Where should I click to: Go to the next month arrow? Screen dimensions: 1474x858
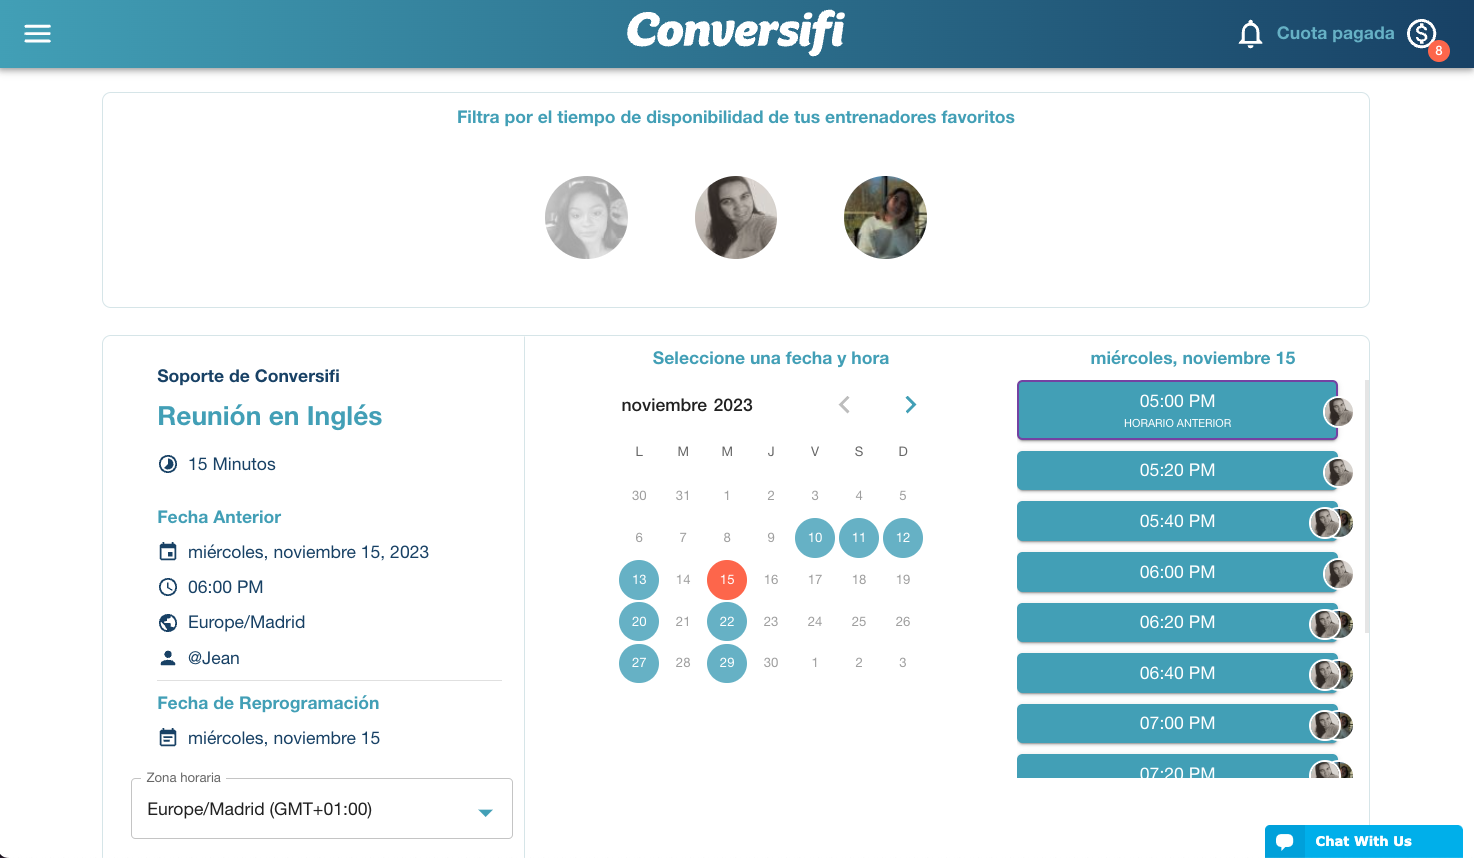pyautogui.click(x=910, y=405)
